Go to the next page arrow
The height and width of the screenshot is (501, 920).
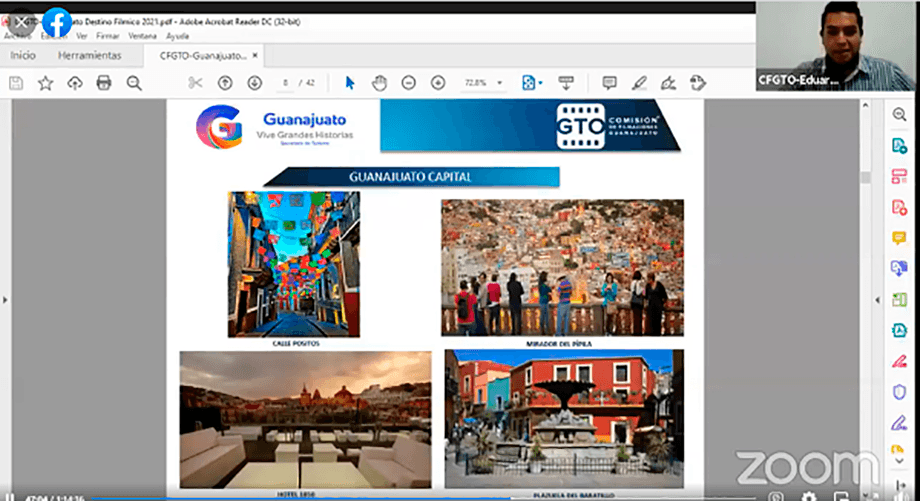[x=254, y=83]
